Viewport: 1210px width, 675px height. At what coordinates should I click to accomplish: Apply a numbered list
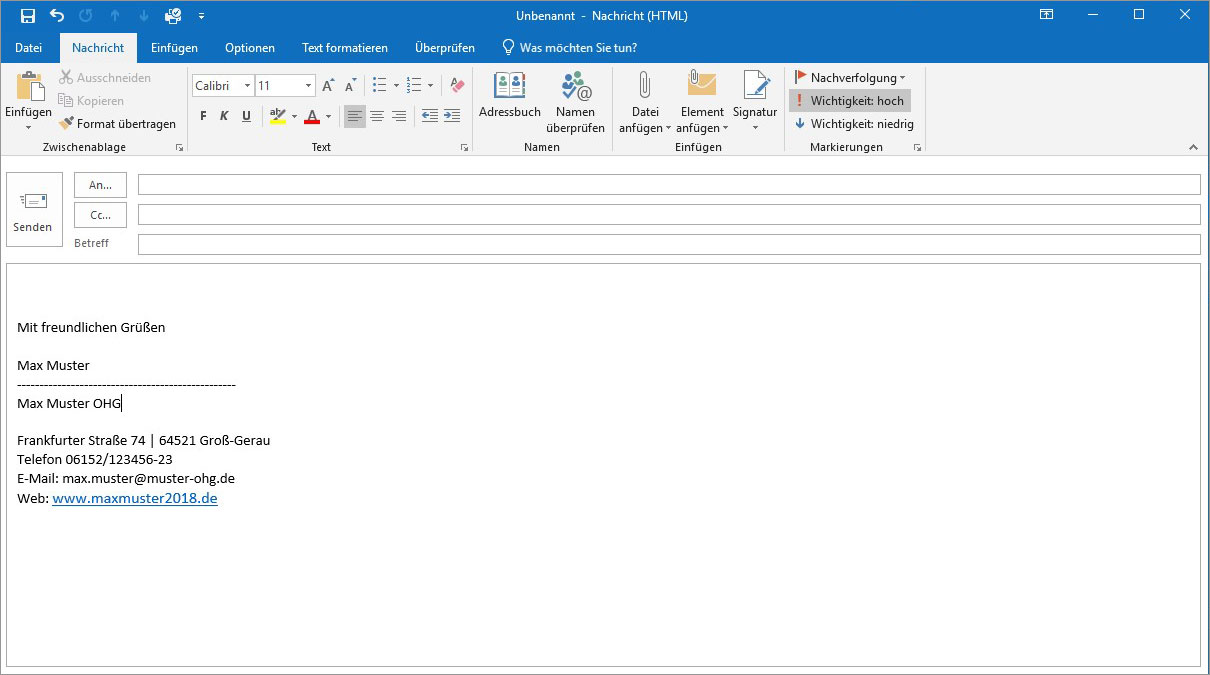coord(414,86)
